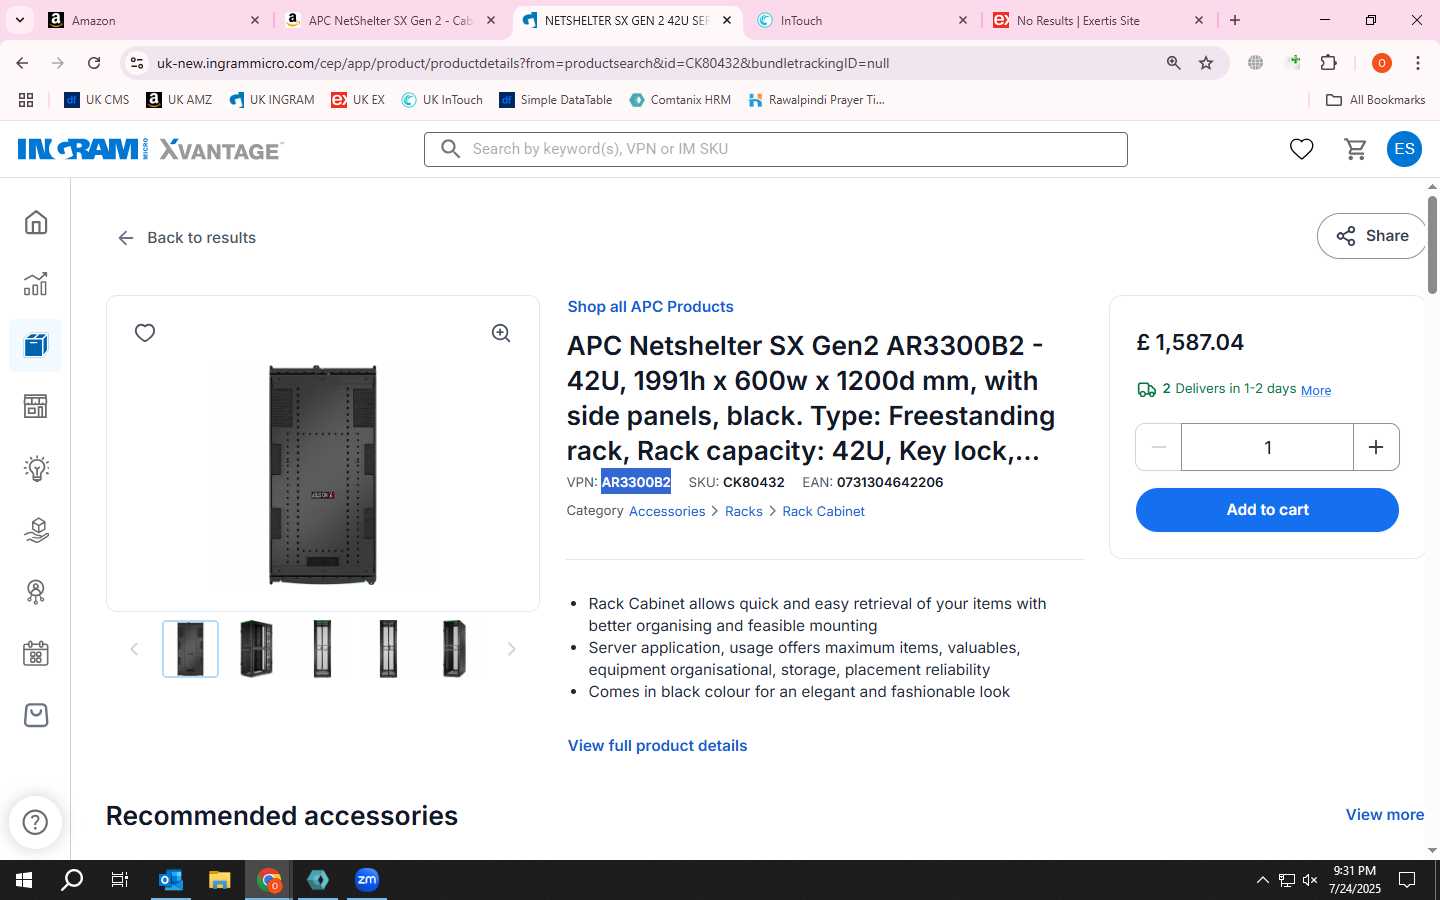
Task: Add product to favorites with image heart
Action: point(145,333)
